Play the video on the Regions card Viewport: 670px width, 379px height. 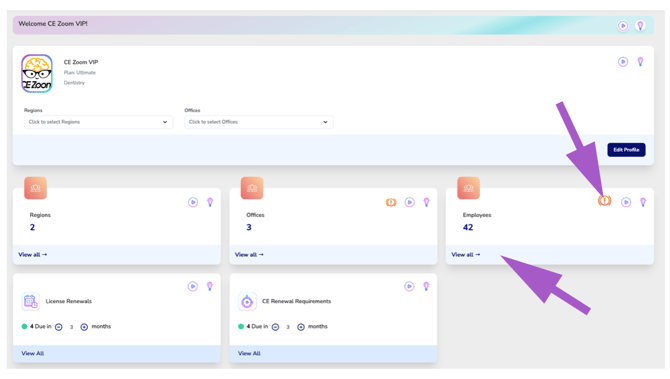[193, 202]
